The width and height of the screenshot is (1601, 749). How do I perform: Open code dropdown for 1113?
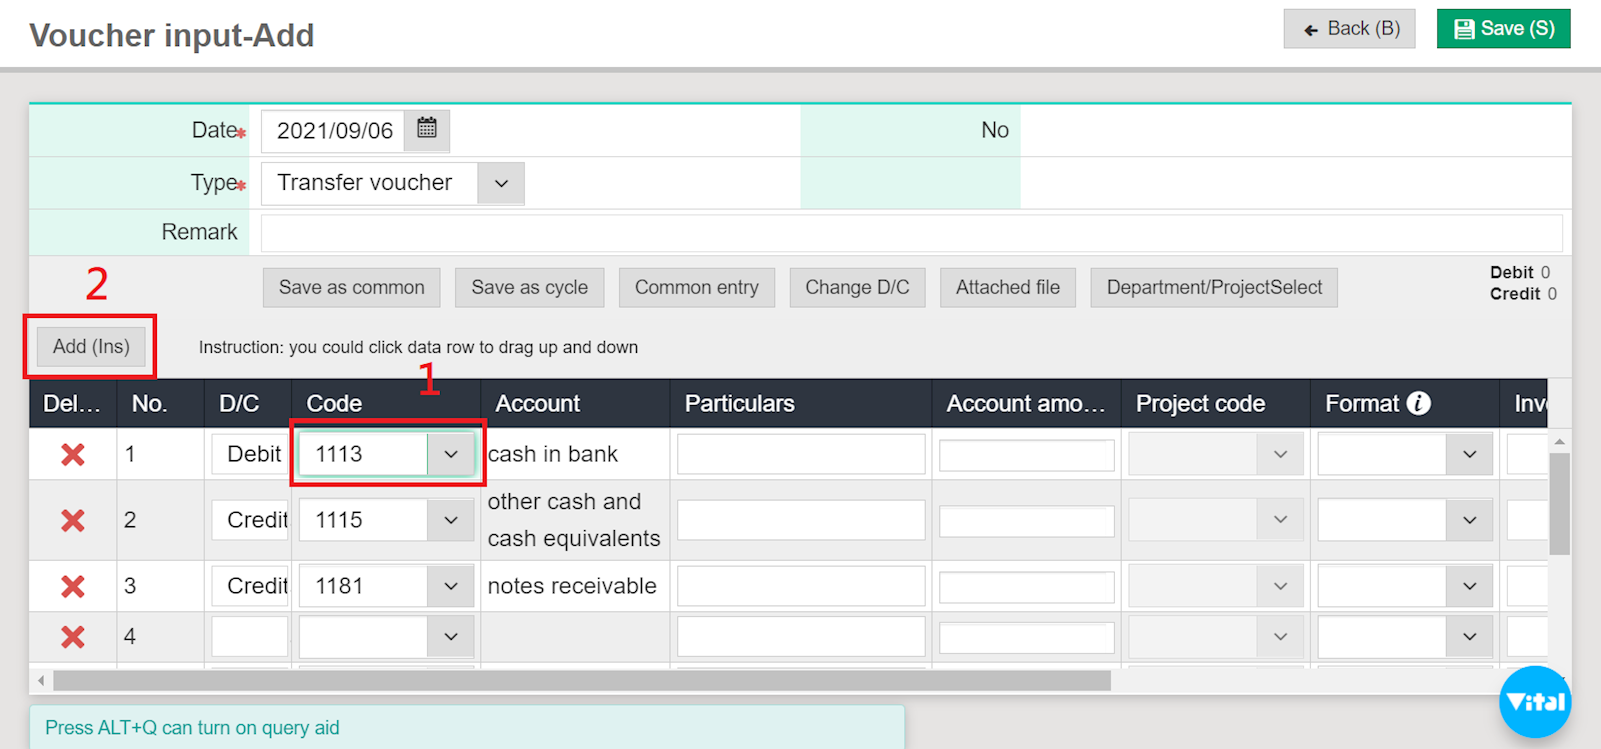[x=451, y=455]
